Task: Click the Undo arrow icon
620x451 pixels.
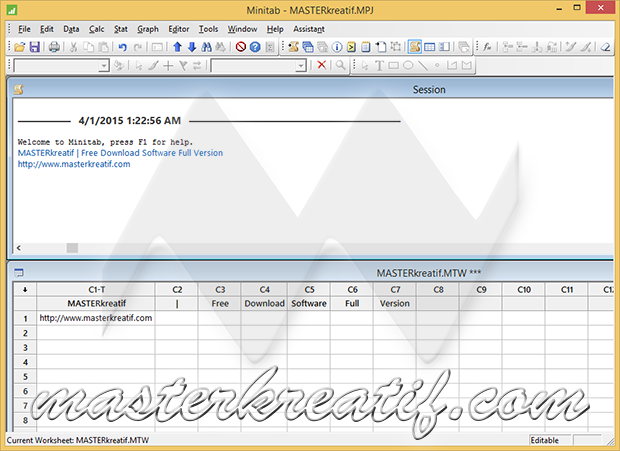Action: [123, 47]
